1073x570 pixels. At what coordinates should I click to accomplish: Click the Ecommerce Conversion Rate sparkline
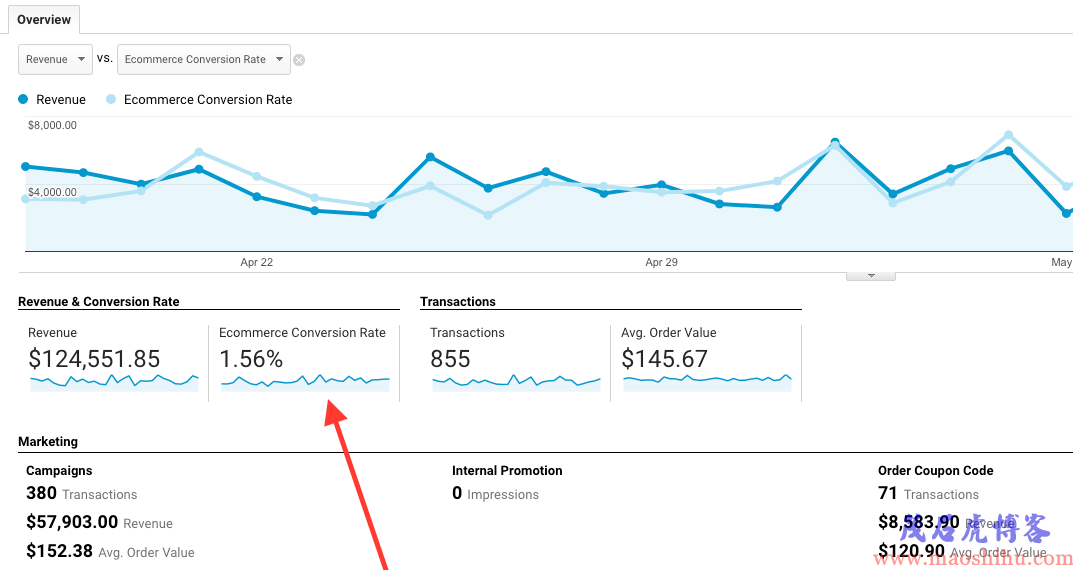tap(305, 382)
